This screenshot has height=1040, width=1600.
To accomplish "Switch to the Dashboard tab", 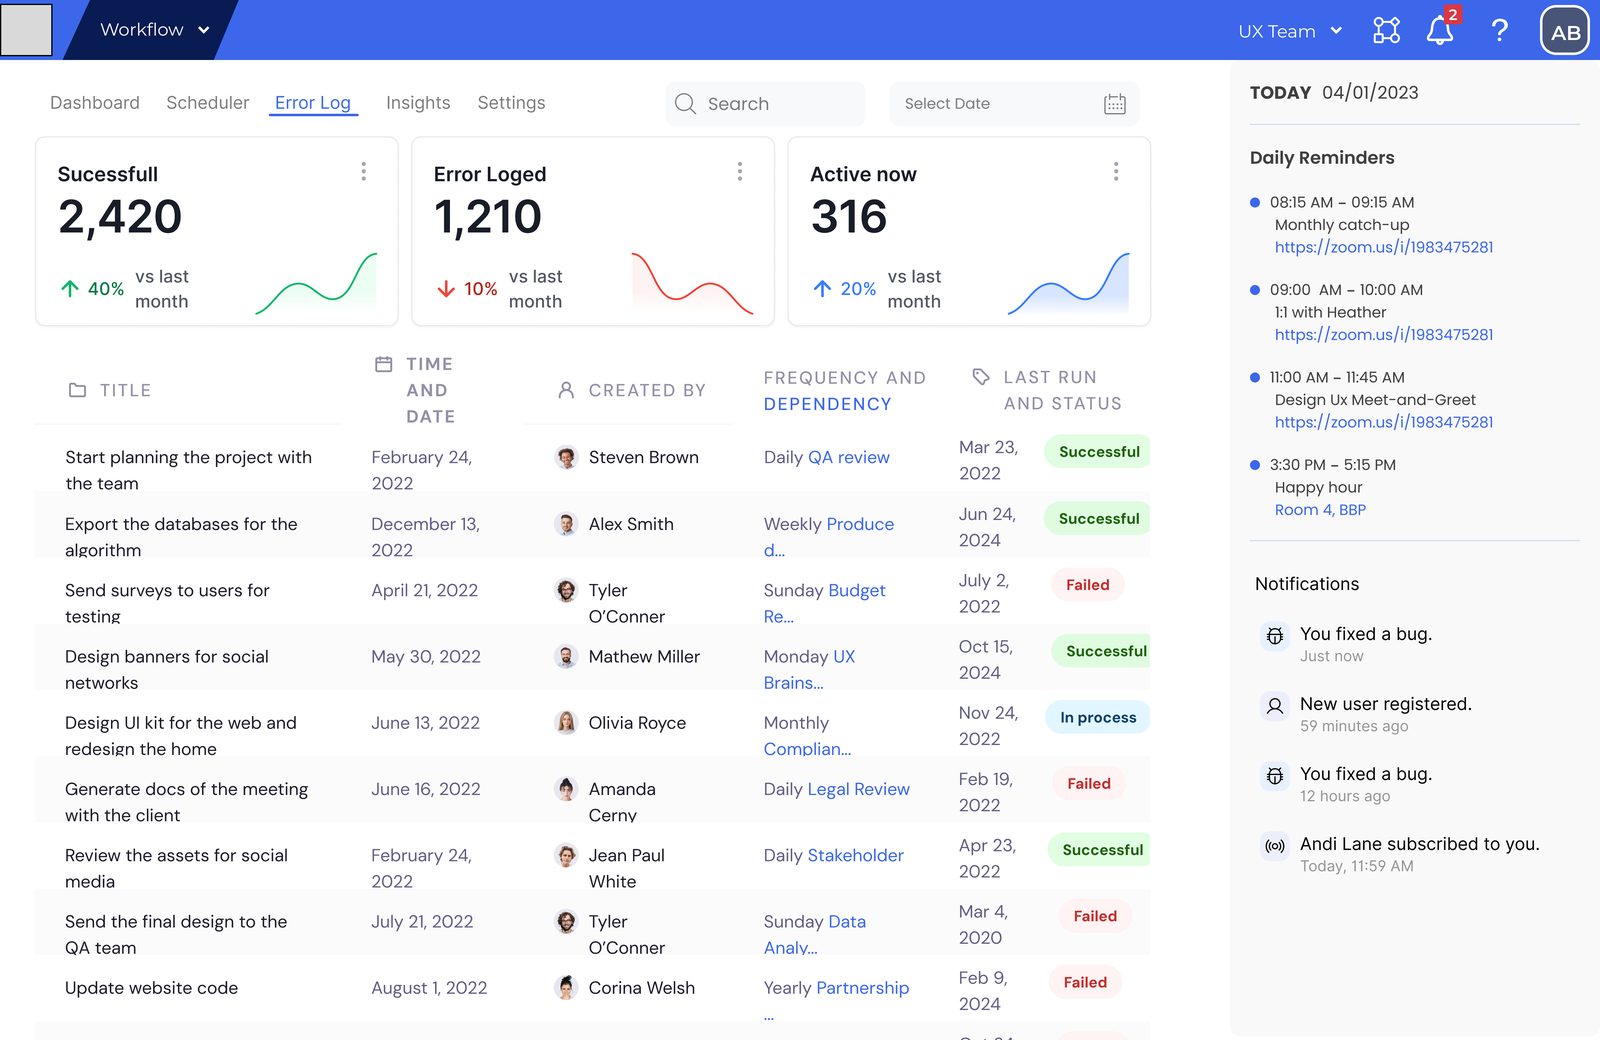I will [95, 103].
